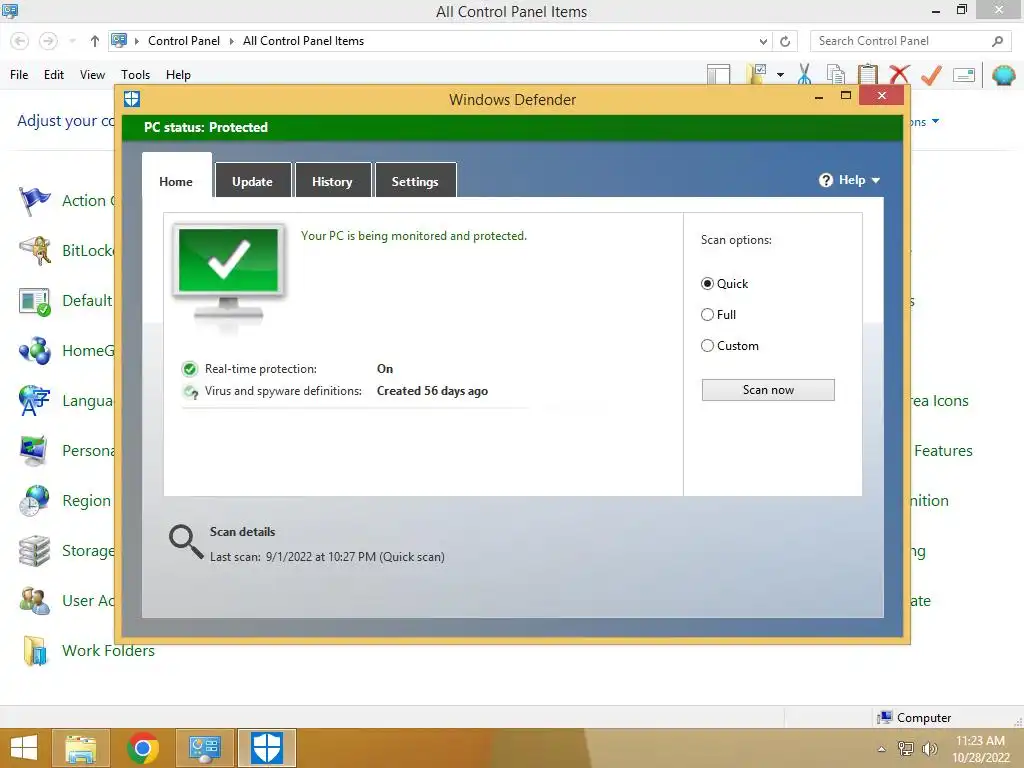Click the Cut scissors icon in Control Panel toolbar

(x=805, y=74)
